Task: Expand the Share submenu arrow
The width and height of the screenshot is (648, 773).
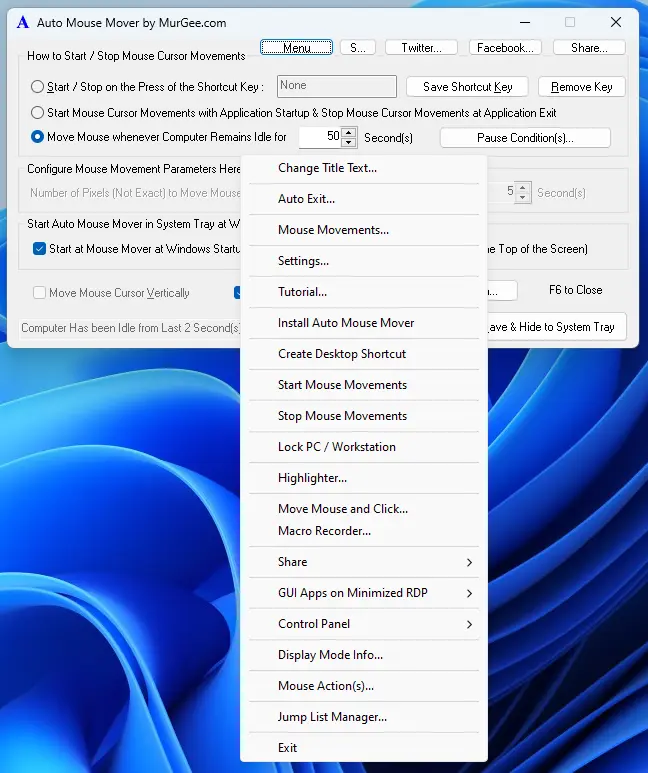Action: tap(469, 562)
